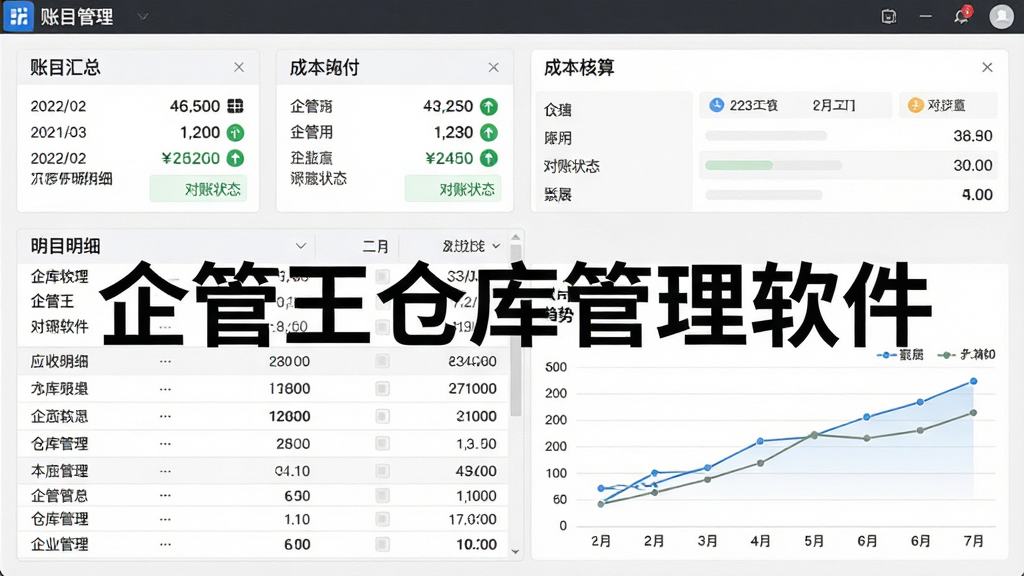Open the user avatar profile
1024x576 pixels.
1001,16
